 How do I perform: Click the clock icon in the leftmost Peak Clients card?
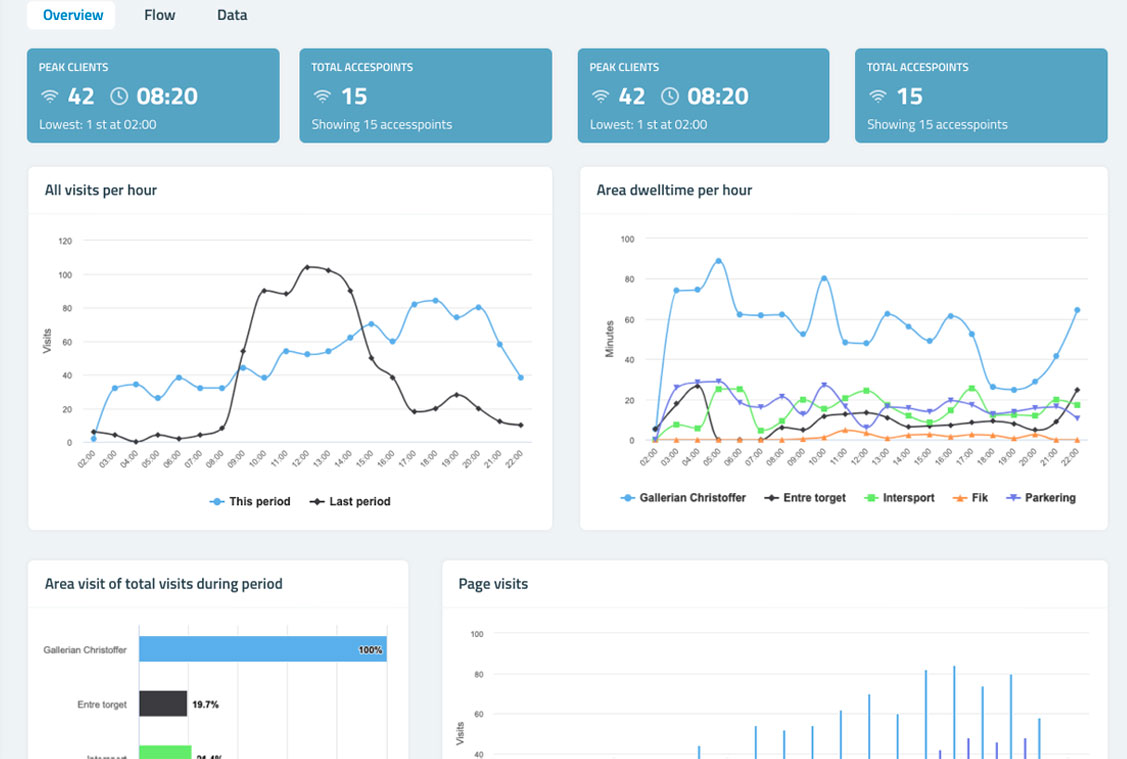click(x=119, y=97)
